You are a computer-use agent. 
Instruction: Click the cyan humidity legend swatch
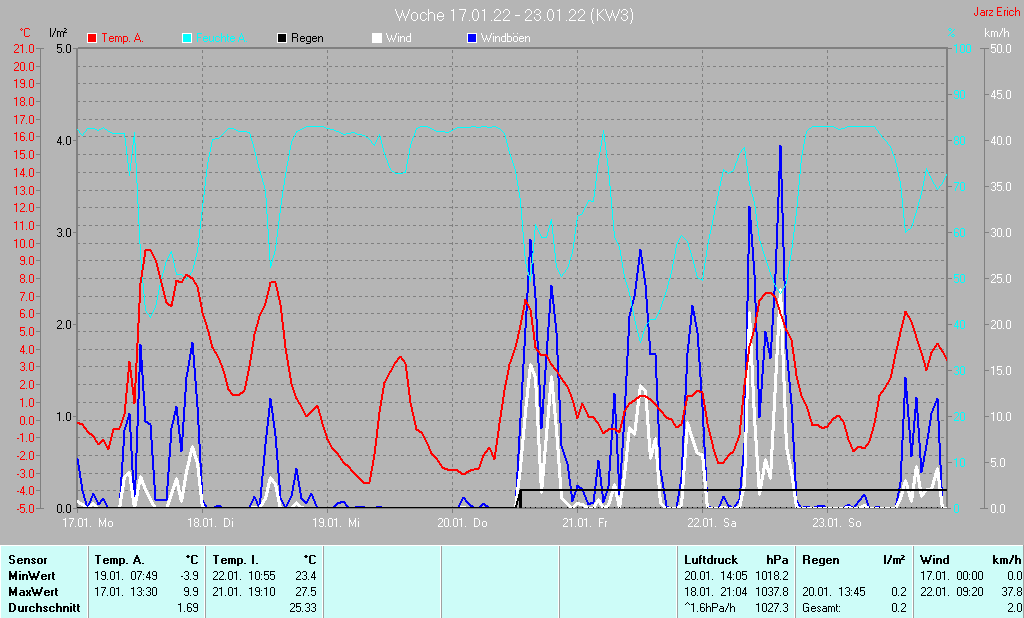pos(188,38)
